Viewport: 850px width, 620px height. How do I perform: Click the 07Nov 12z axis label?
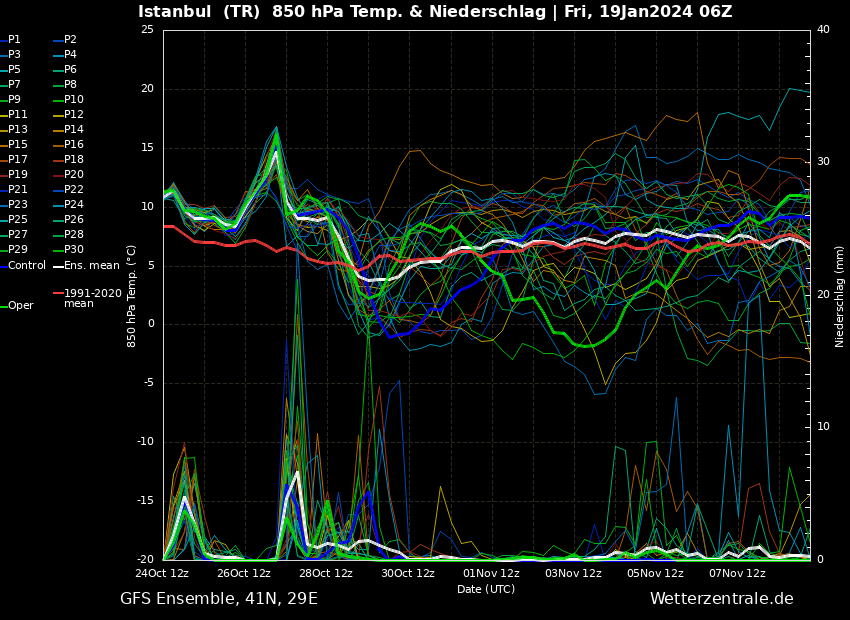[x=737, y=574]
